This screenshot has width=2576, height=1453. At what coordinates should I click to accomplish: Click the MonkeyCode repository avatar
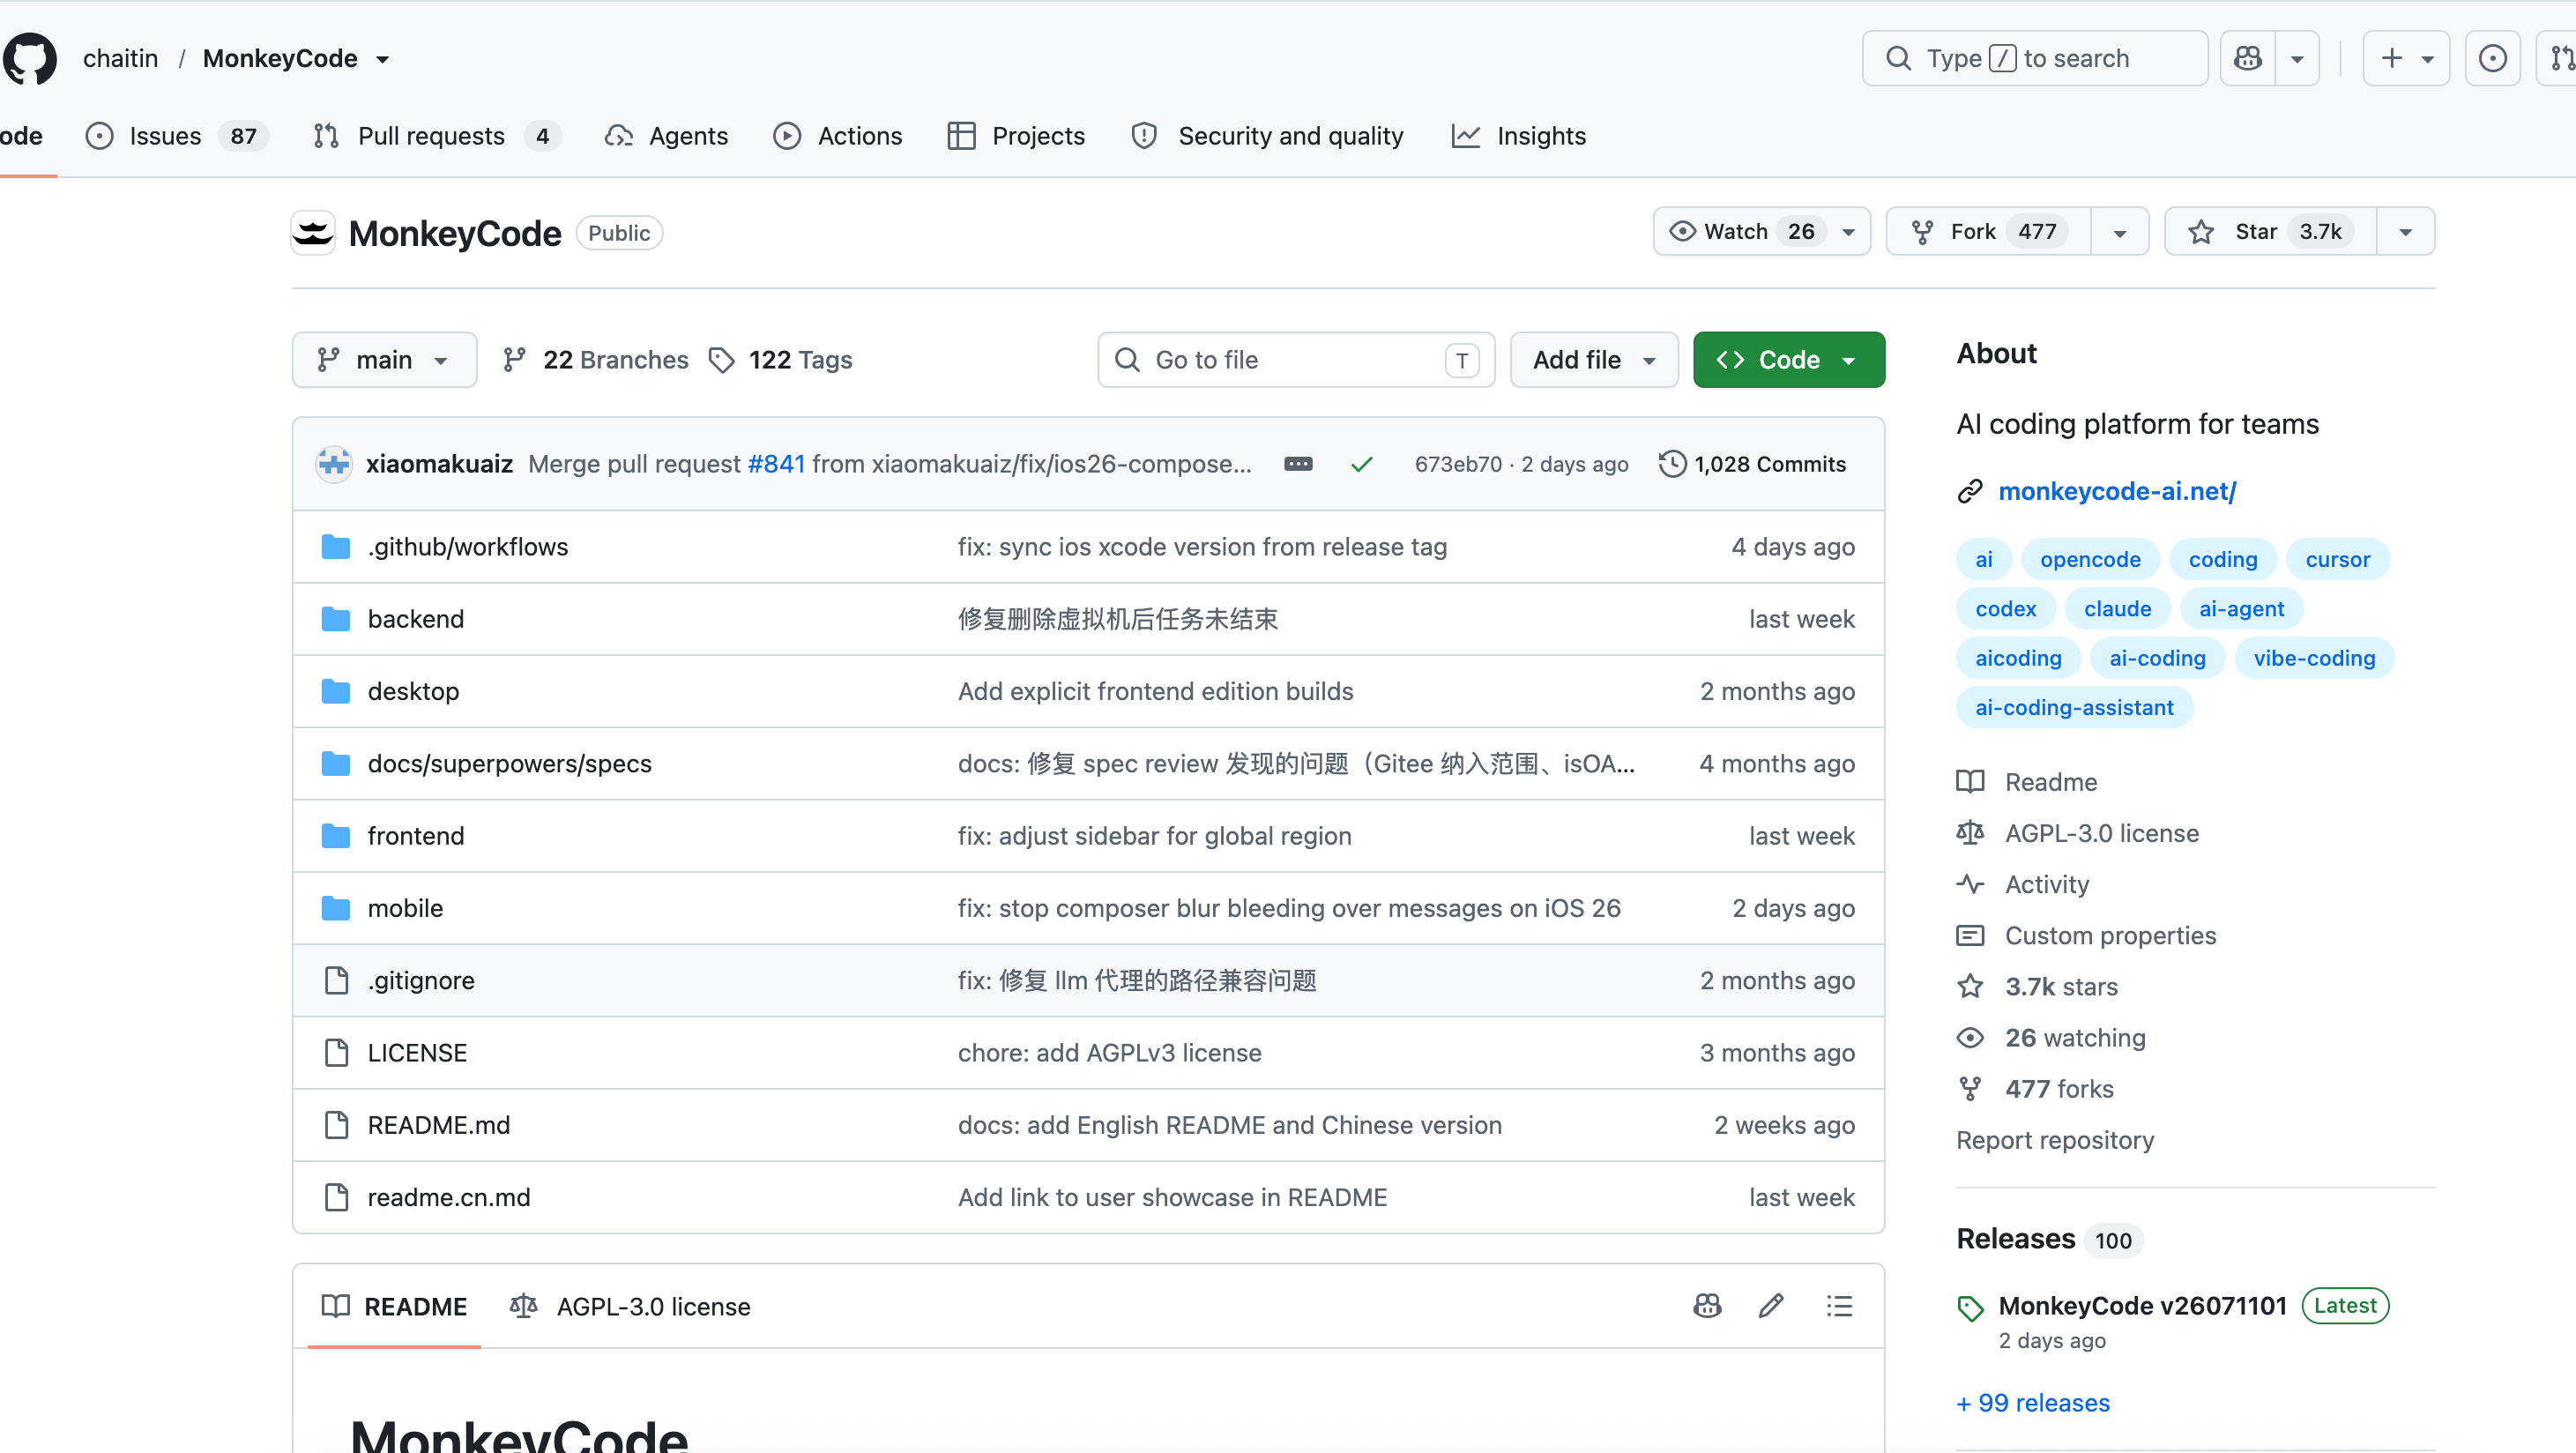[x=313, y=233]
